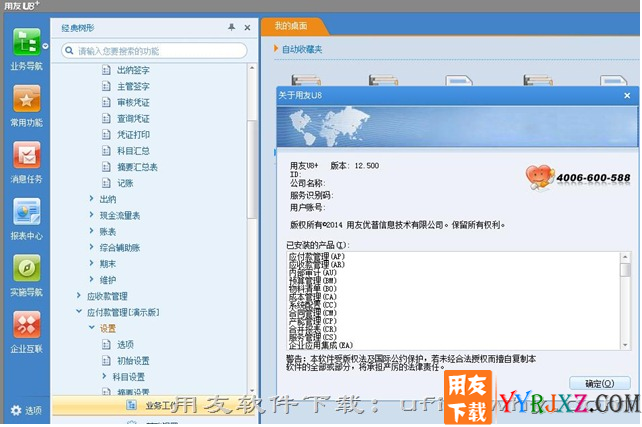
Task: Click the document icon beside 科目汇总
Action: (106, 151)
